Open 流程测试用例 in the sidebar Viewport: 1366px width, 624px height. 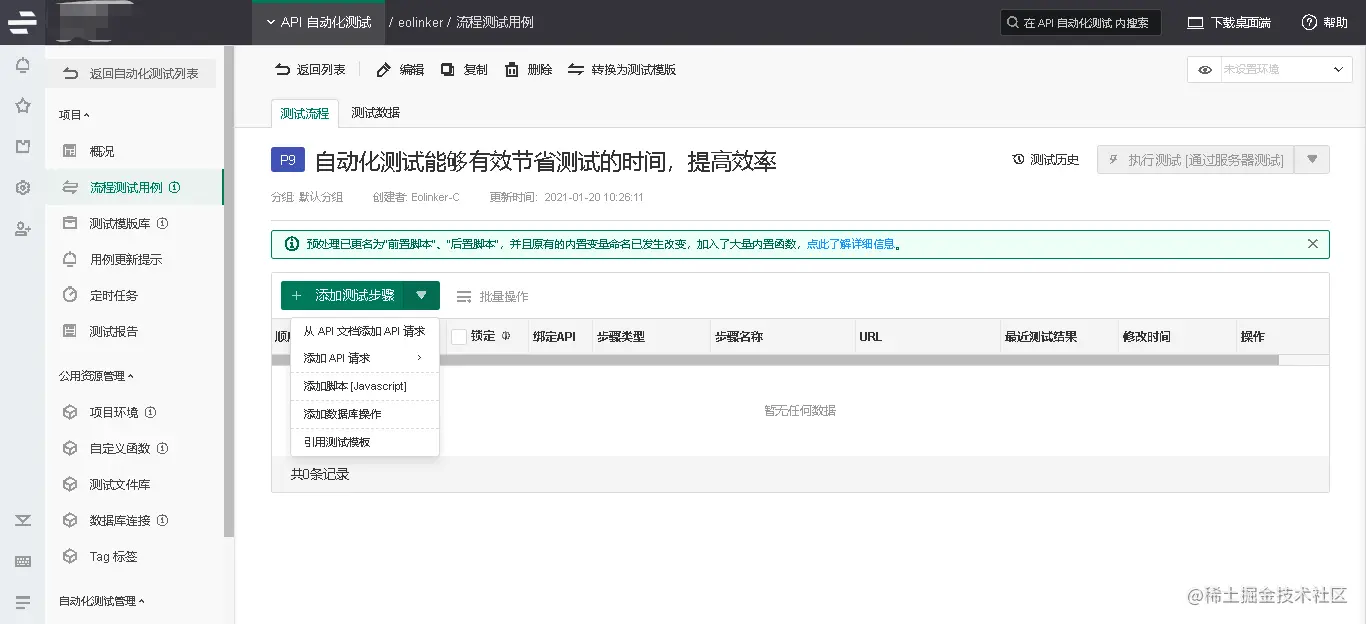pos(134,187)
